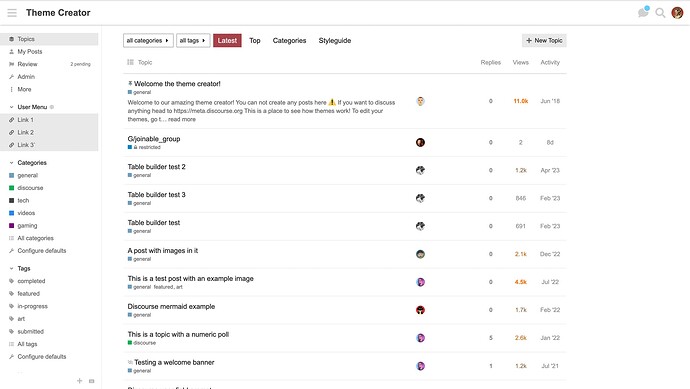Image resolution: width=690 pixels, height=389 pixels.
Task: Open the chat notifications icon
Action: tap(643, 12)
